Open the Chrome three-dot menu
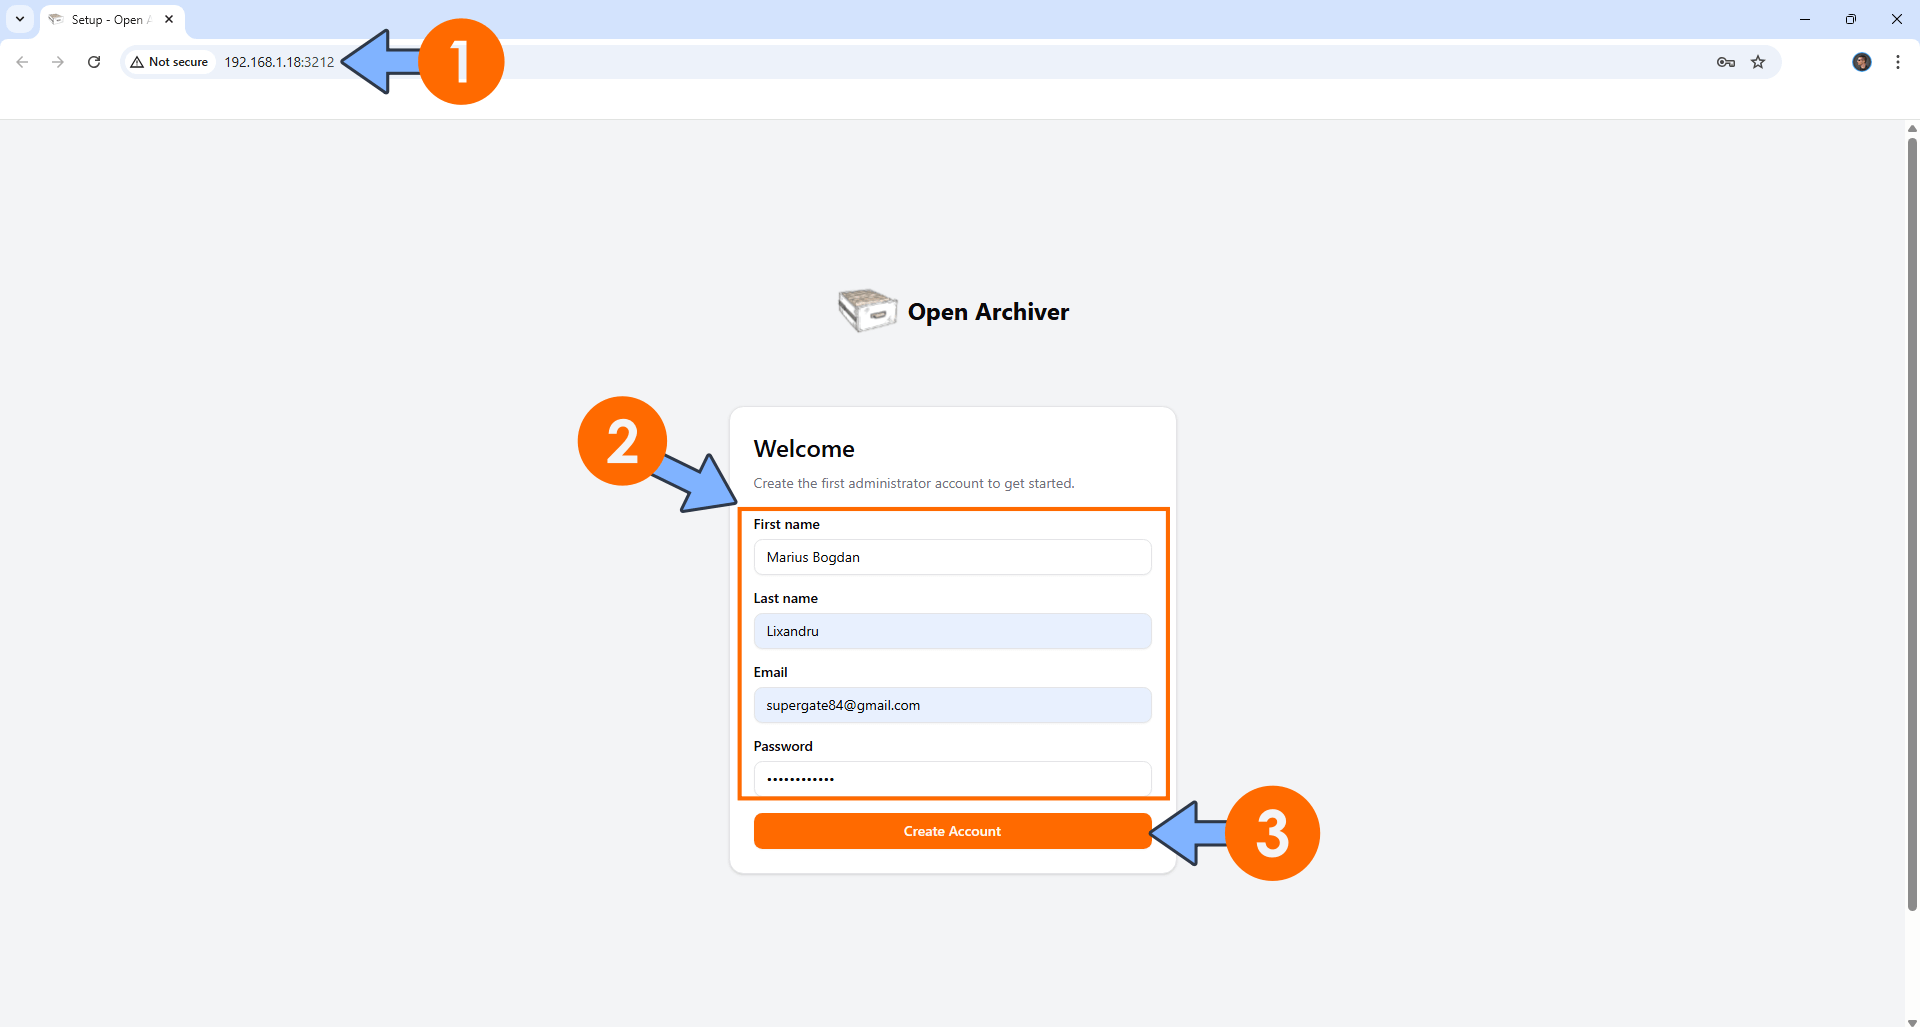This screenshot has width=1920, height=1027. [x=1897, y=62]
